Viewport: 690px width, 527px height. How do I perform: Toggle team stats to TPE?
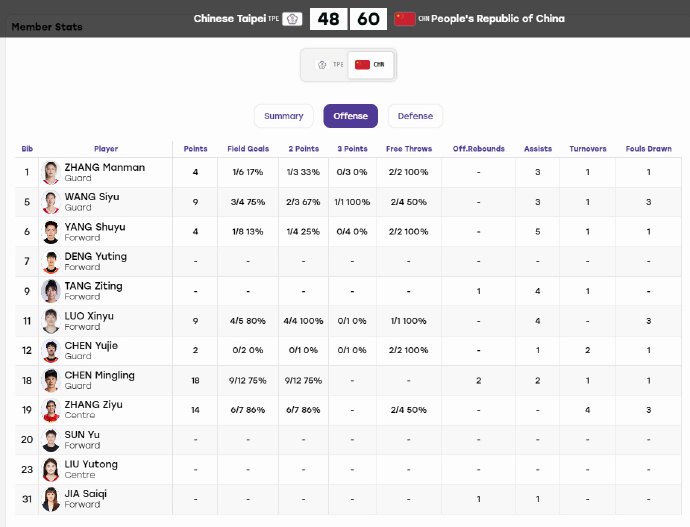coord(329,65)
